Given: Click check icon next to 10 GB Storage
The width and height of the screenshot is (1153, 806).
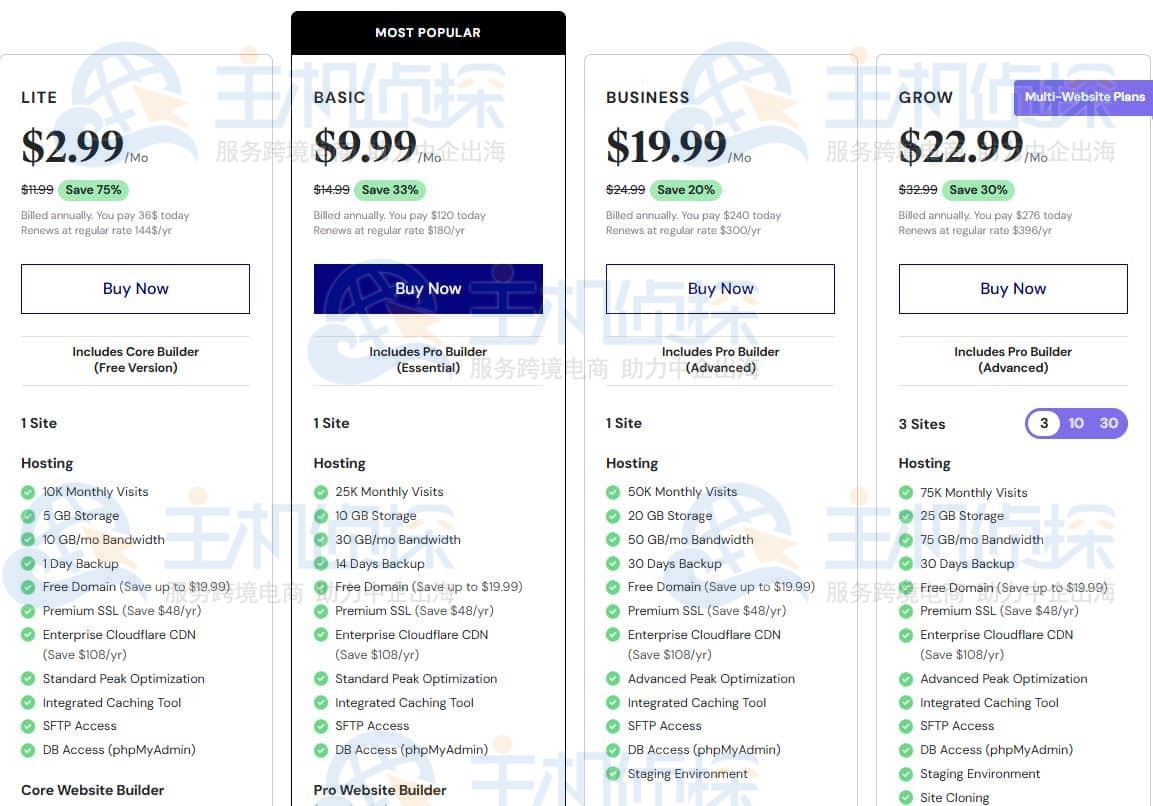Looking at the screenshot, I should click(321, 516).
